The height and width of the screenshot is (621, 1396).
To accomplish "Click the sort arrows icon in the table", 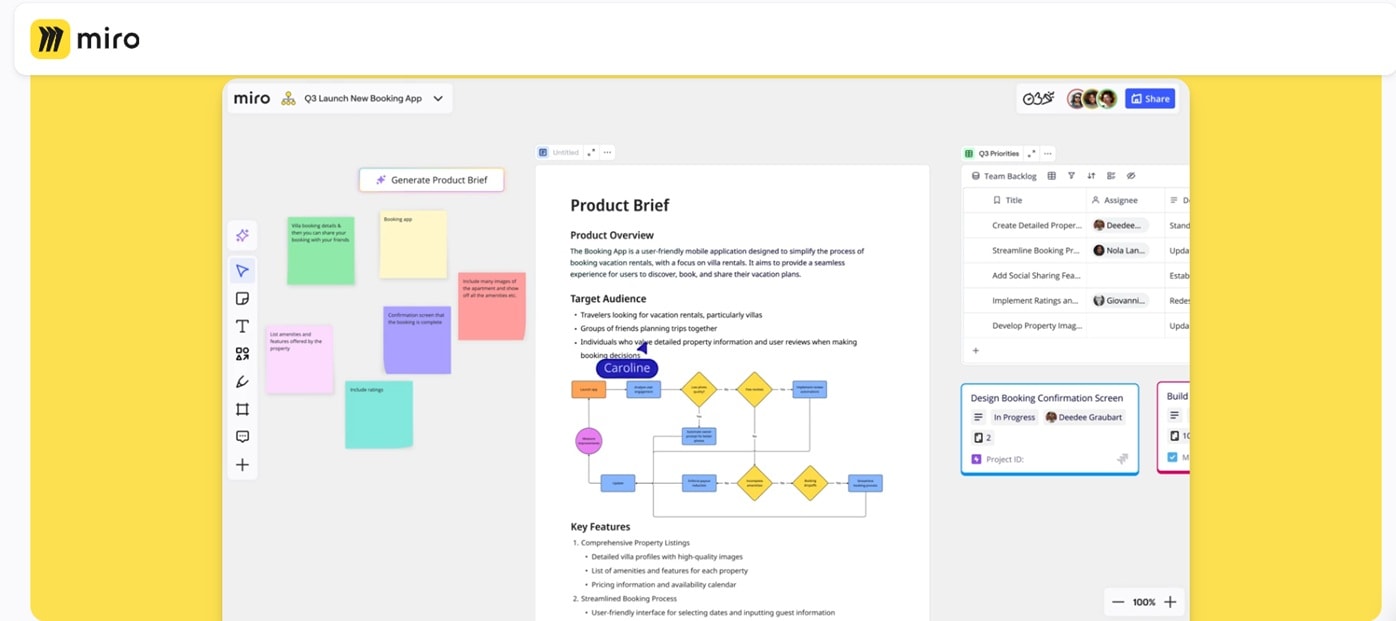I will [x=1091, y=176].
